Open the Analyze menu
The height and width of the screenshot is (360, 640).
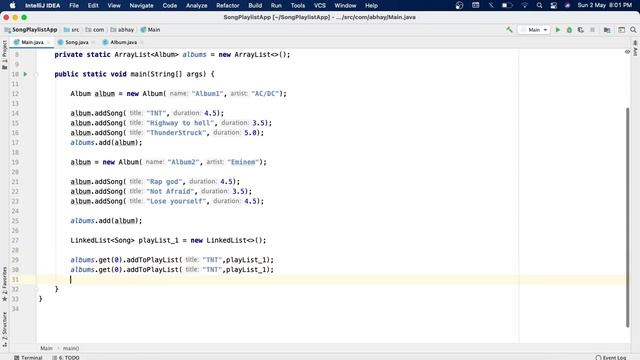pos(196,6)
